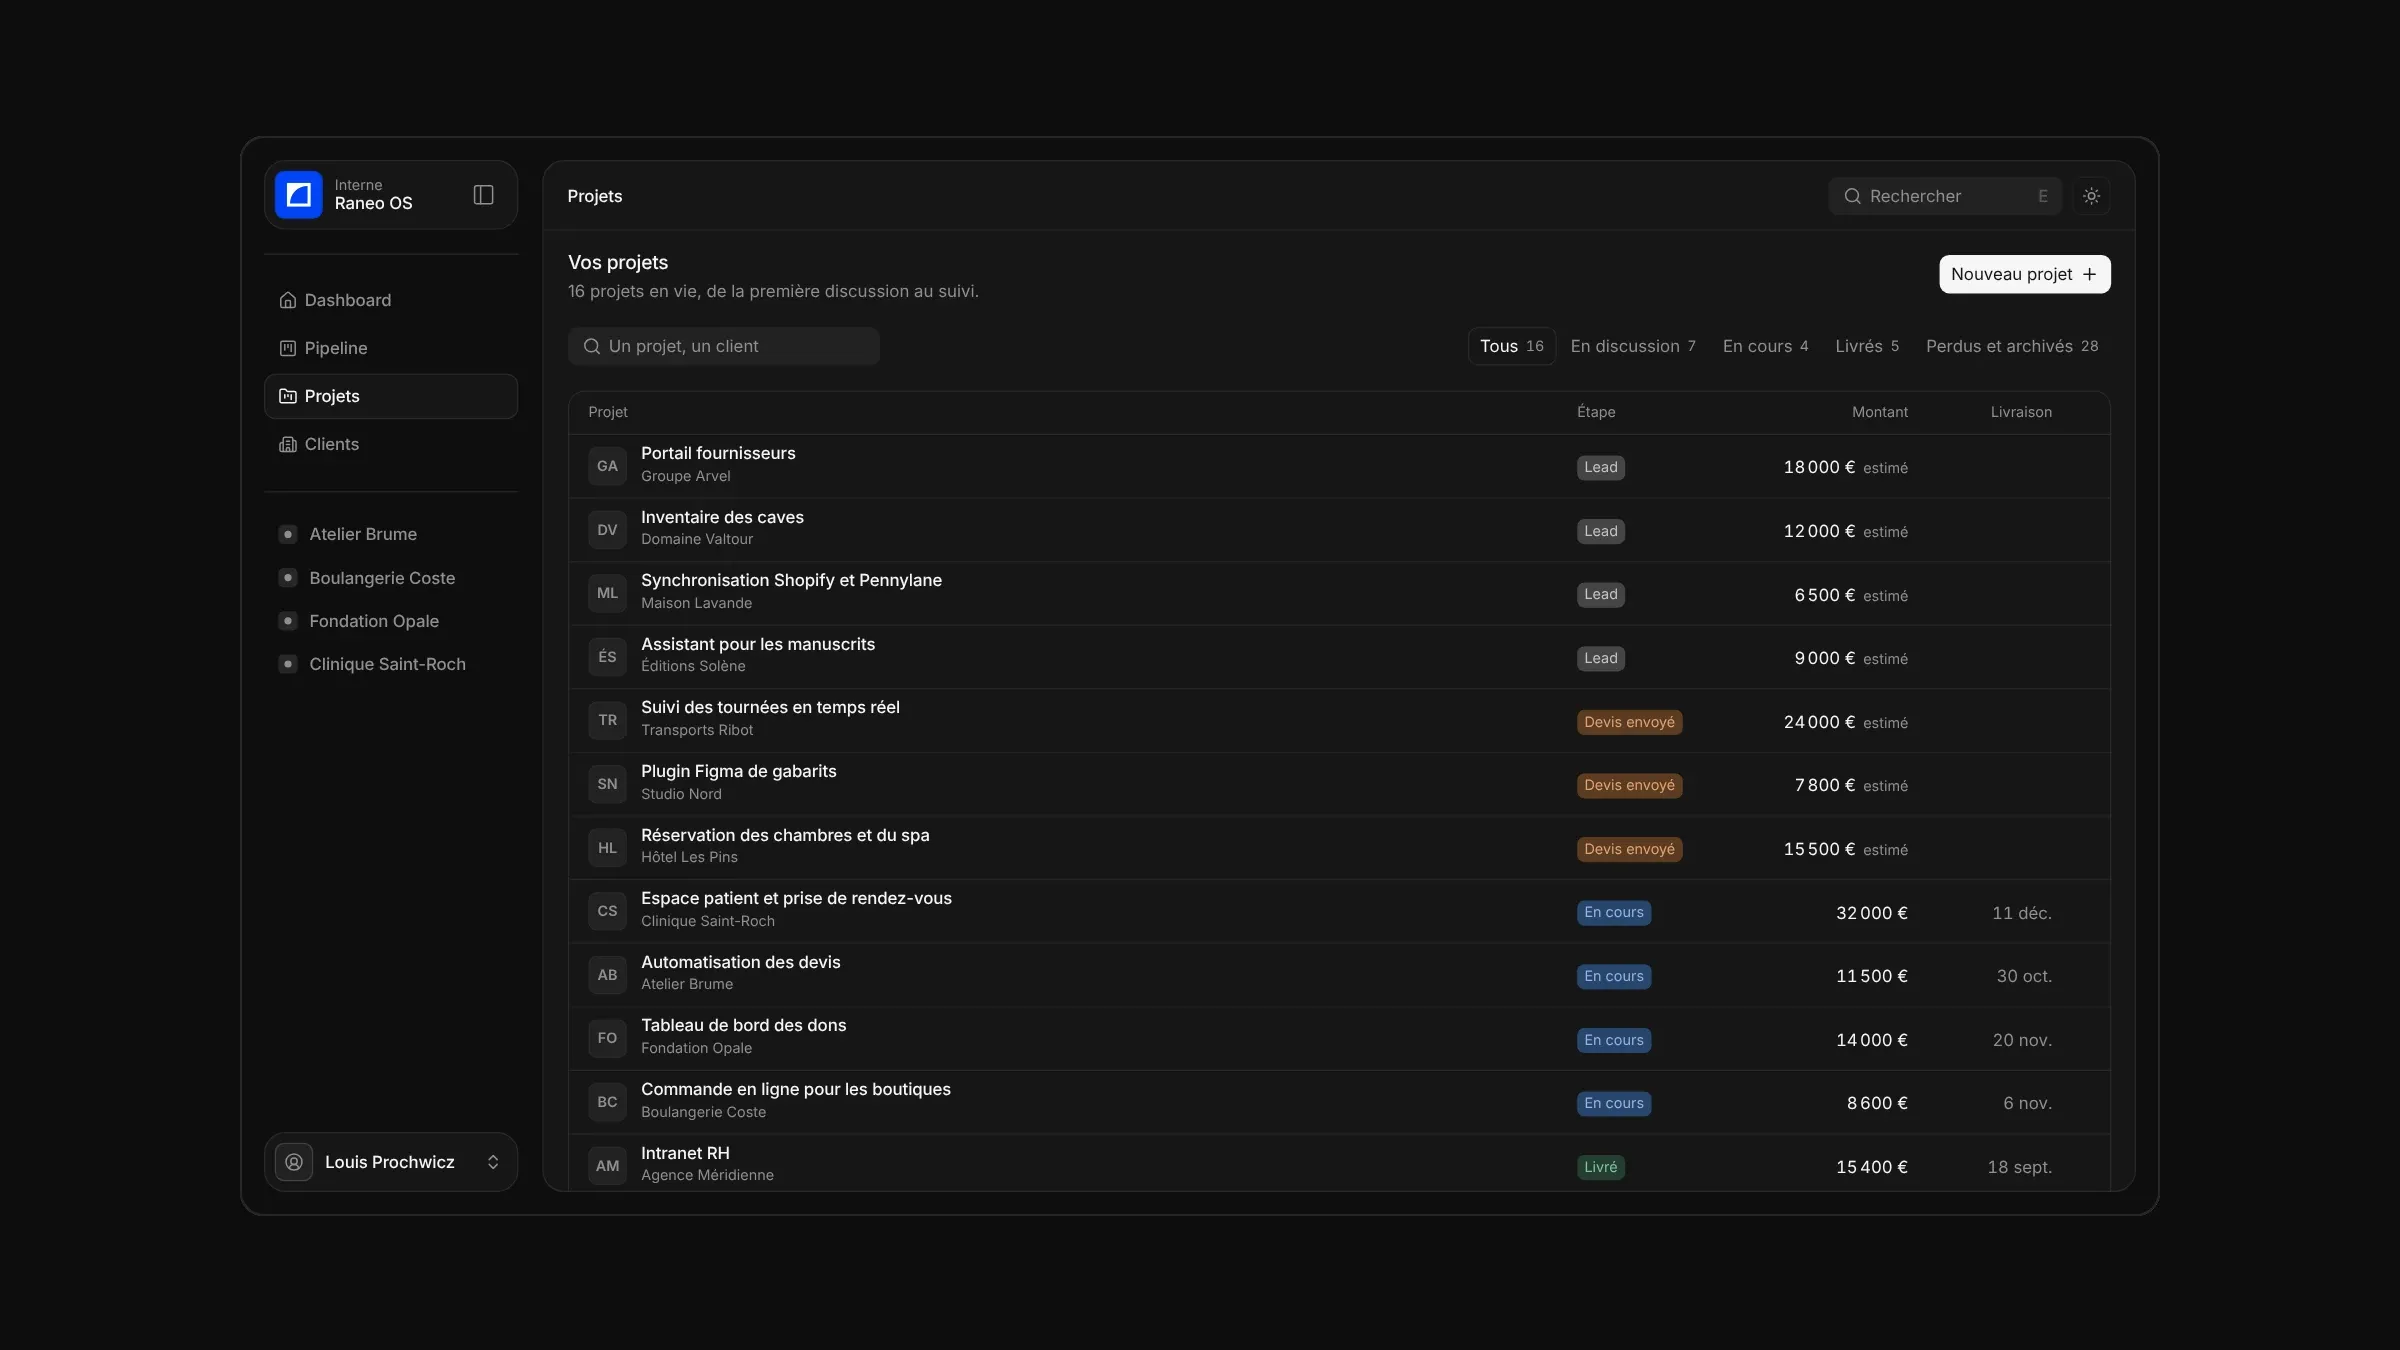Go to Clients via building icon
This screenshot has height=1350, width=2400.
click(288, 444)
